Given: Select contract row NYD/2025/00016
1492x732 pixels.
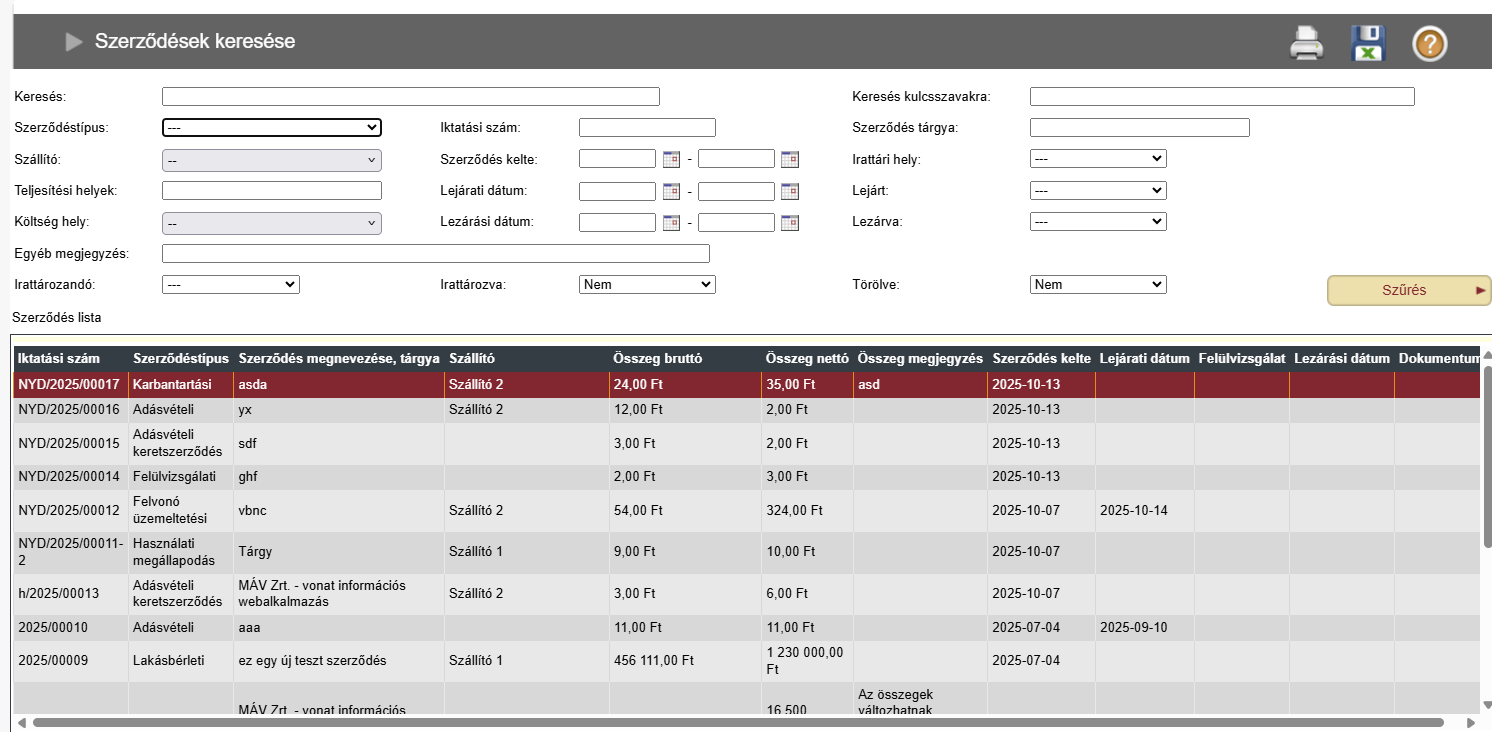Looking at the screenshot, I should point(746,410).
